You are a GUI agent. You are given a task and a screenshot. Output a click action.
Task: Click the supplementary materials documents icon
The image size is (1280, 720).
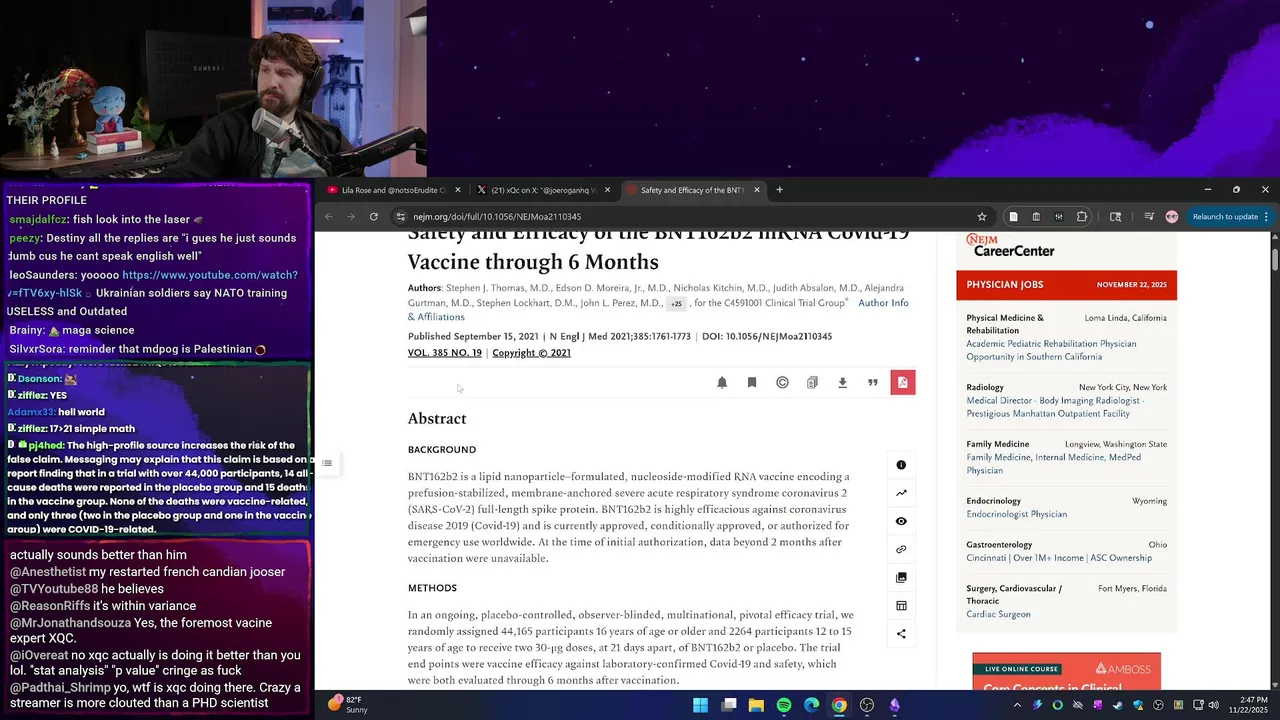(x=812, y=382)
